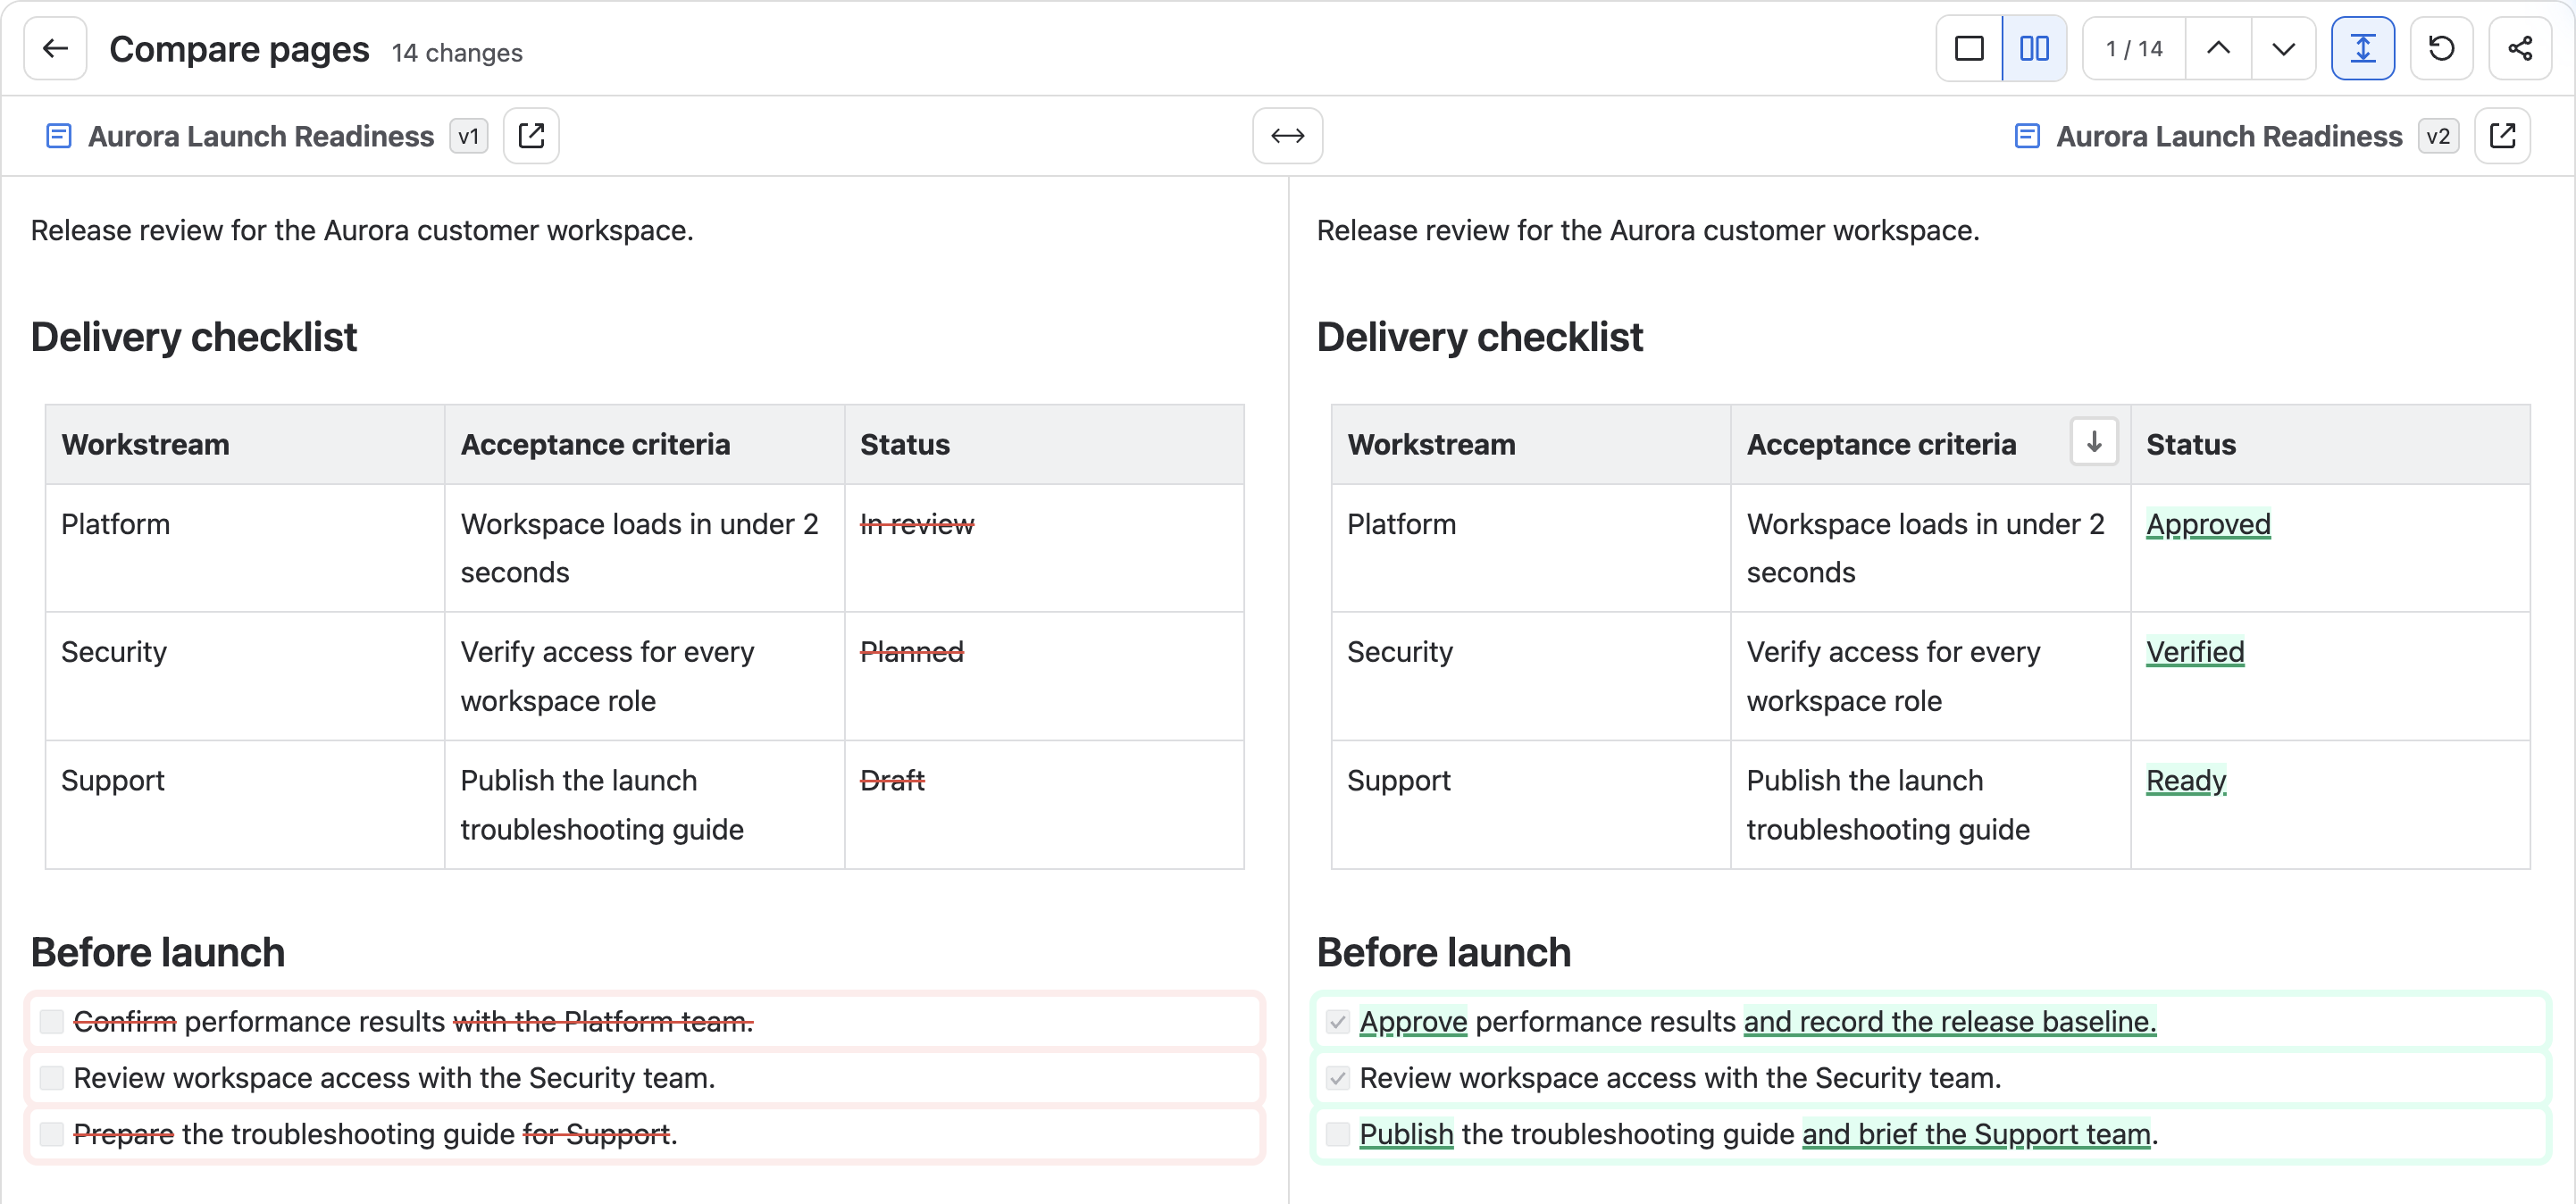Jump to next change with down chevron

(2283, 48)
